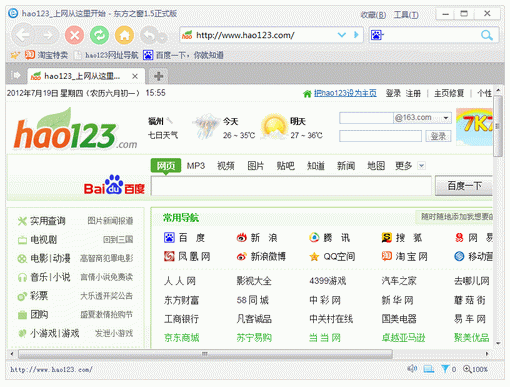Open 彩票 in the left sidebar

(x=39, y=296)
